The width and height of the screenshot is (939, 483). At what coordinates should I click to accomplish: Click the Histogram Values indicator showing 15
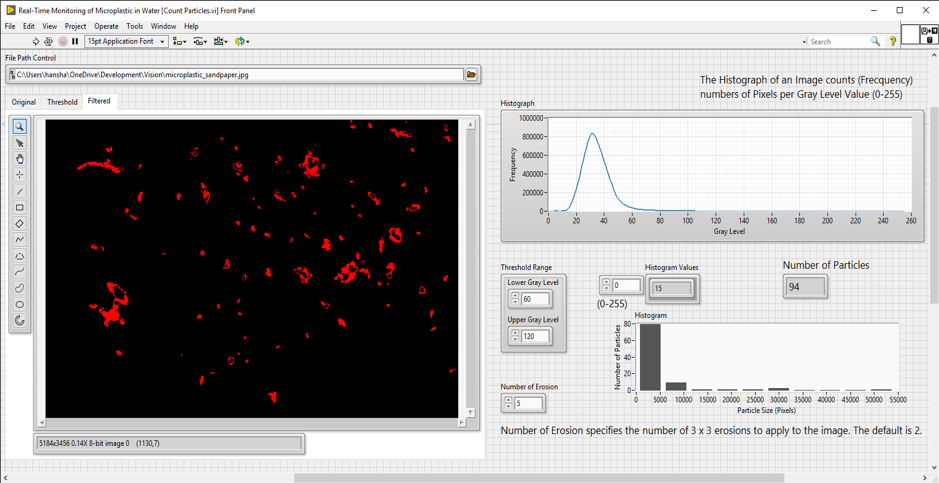pyautogui.click(x=672, y=289)
